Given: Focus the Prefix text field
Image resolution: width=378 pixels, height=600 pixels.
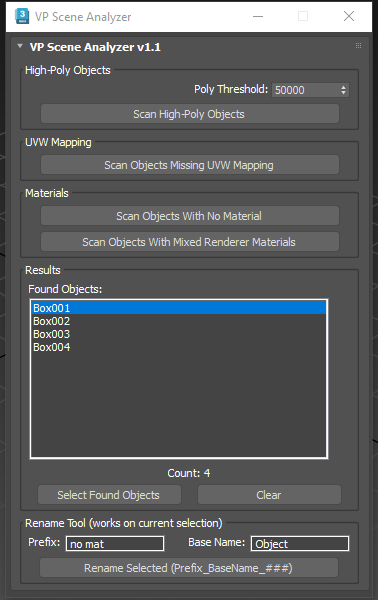Looking at the screenshot, I should [x=115, y=543].
